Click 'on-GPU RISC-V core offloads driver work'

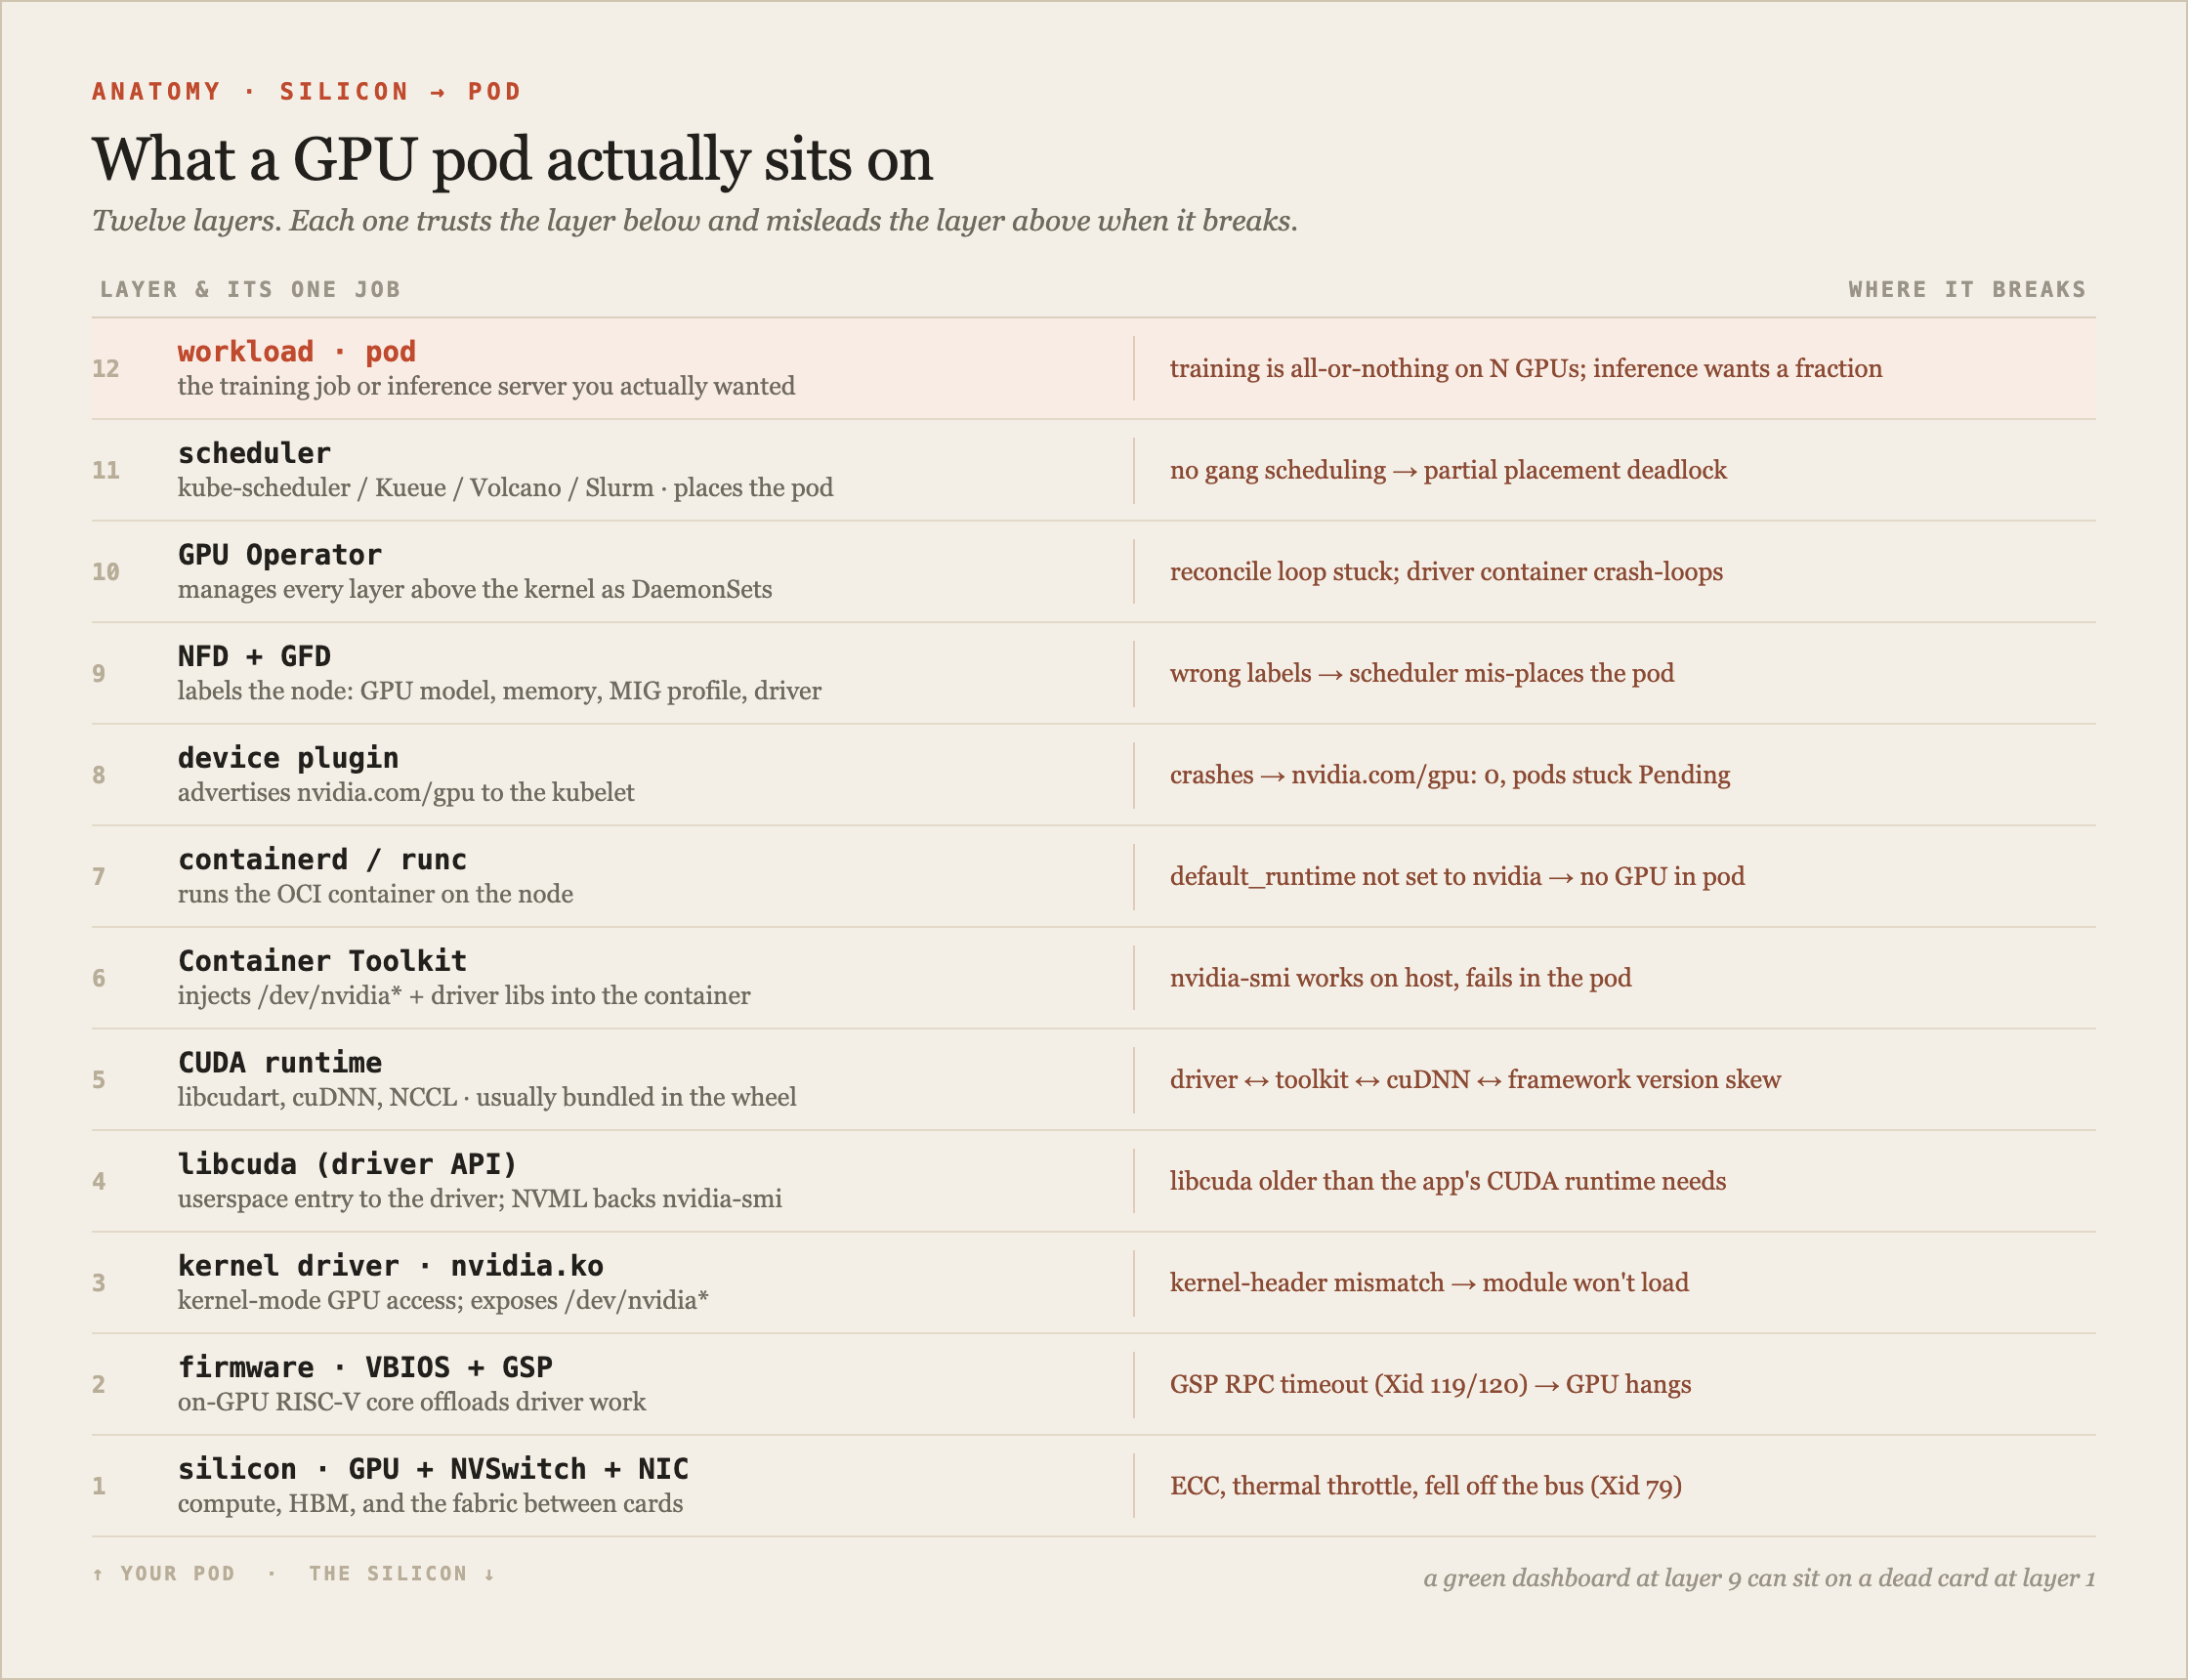(x=412, y=1401)
